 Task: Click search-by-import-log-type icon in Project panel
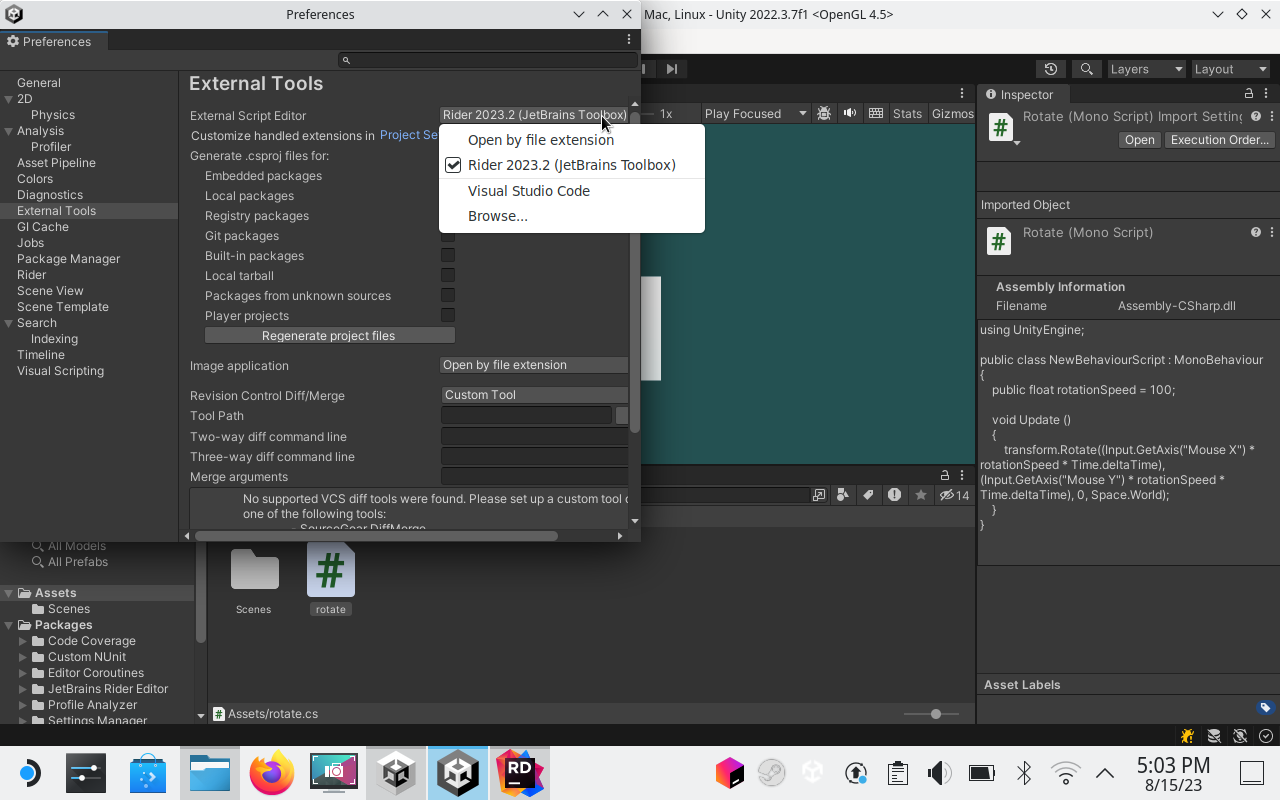click(894, 495)
